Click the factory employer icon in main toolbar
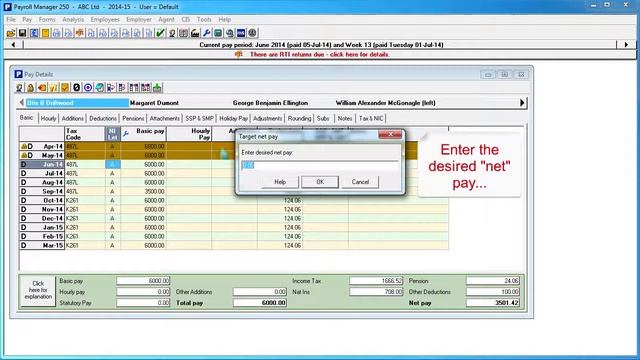Screen dimensions: 640x360 coord(195,33)
